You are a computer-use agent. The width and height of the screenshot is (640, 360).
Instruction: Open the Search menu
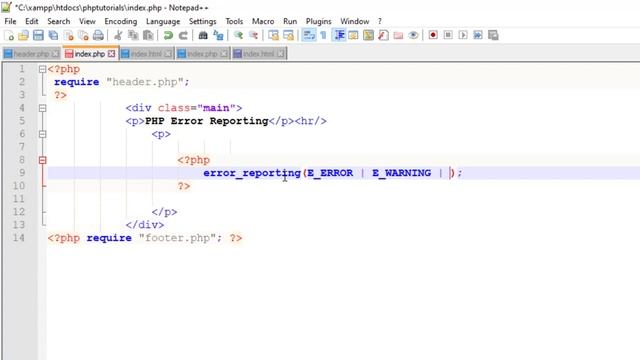coord(59,21)
